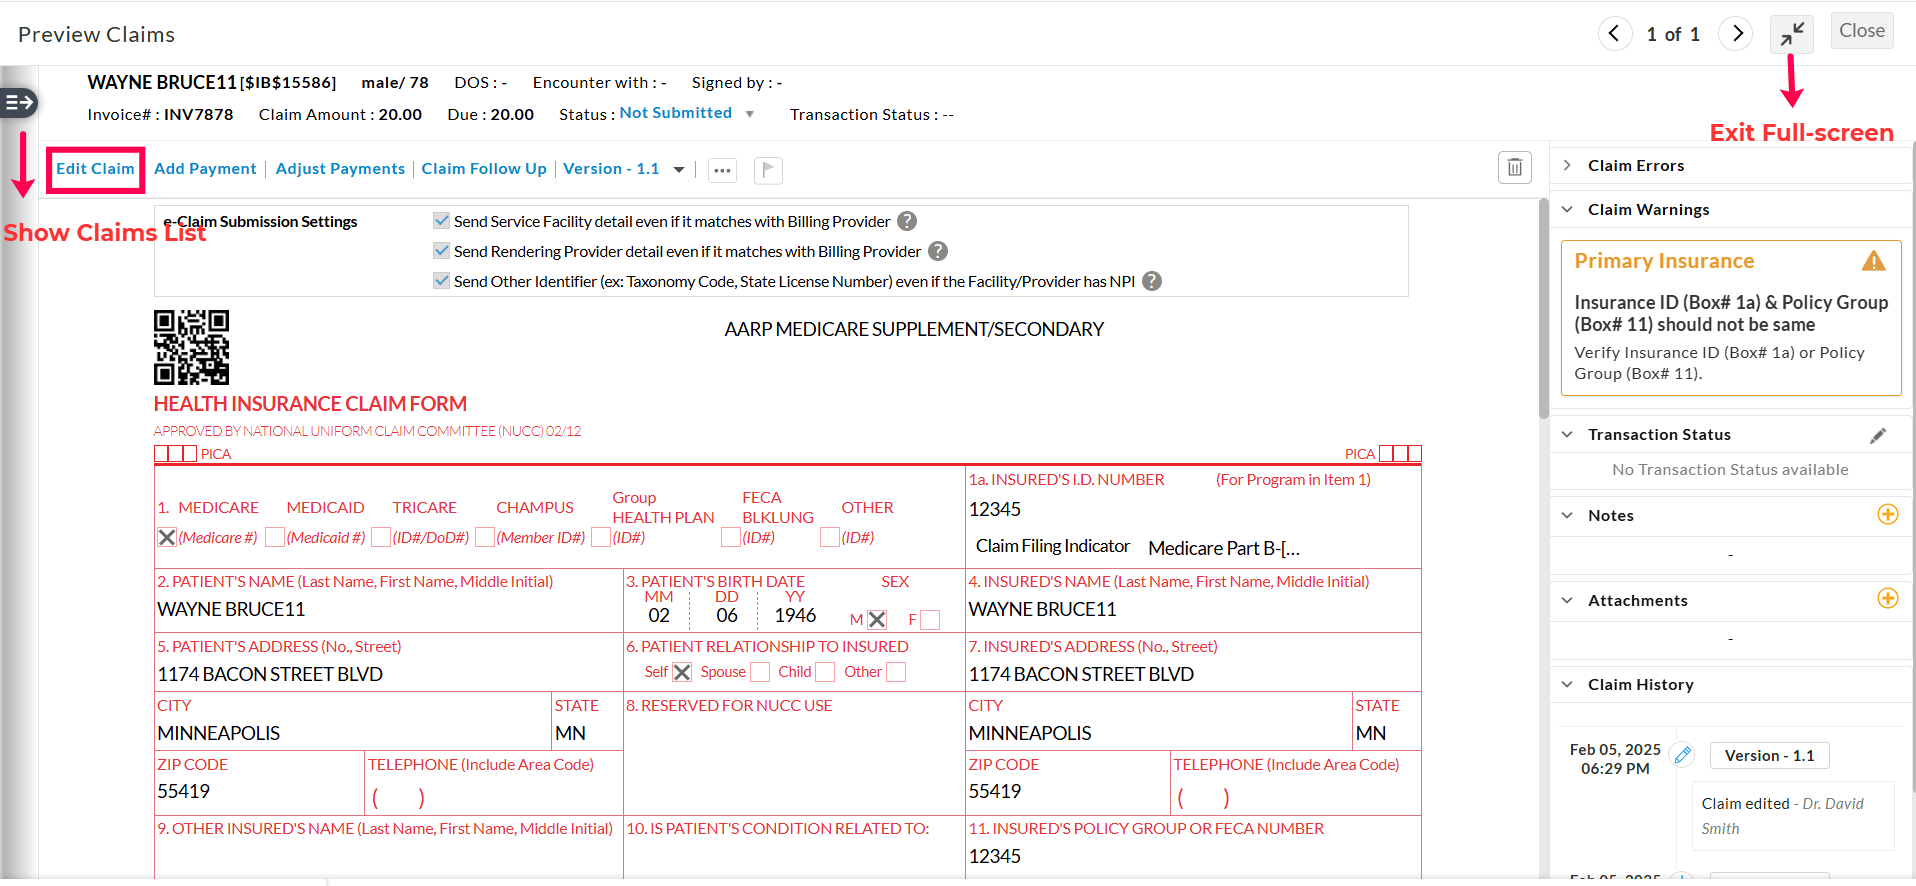Click Claim Filing Indicator Medicare Part B field
The height and width of the screenshot is (886, 1916).
point(1224,548)
